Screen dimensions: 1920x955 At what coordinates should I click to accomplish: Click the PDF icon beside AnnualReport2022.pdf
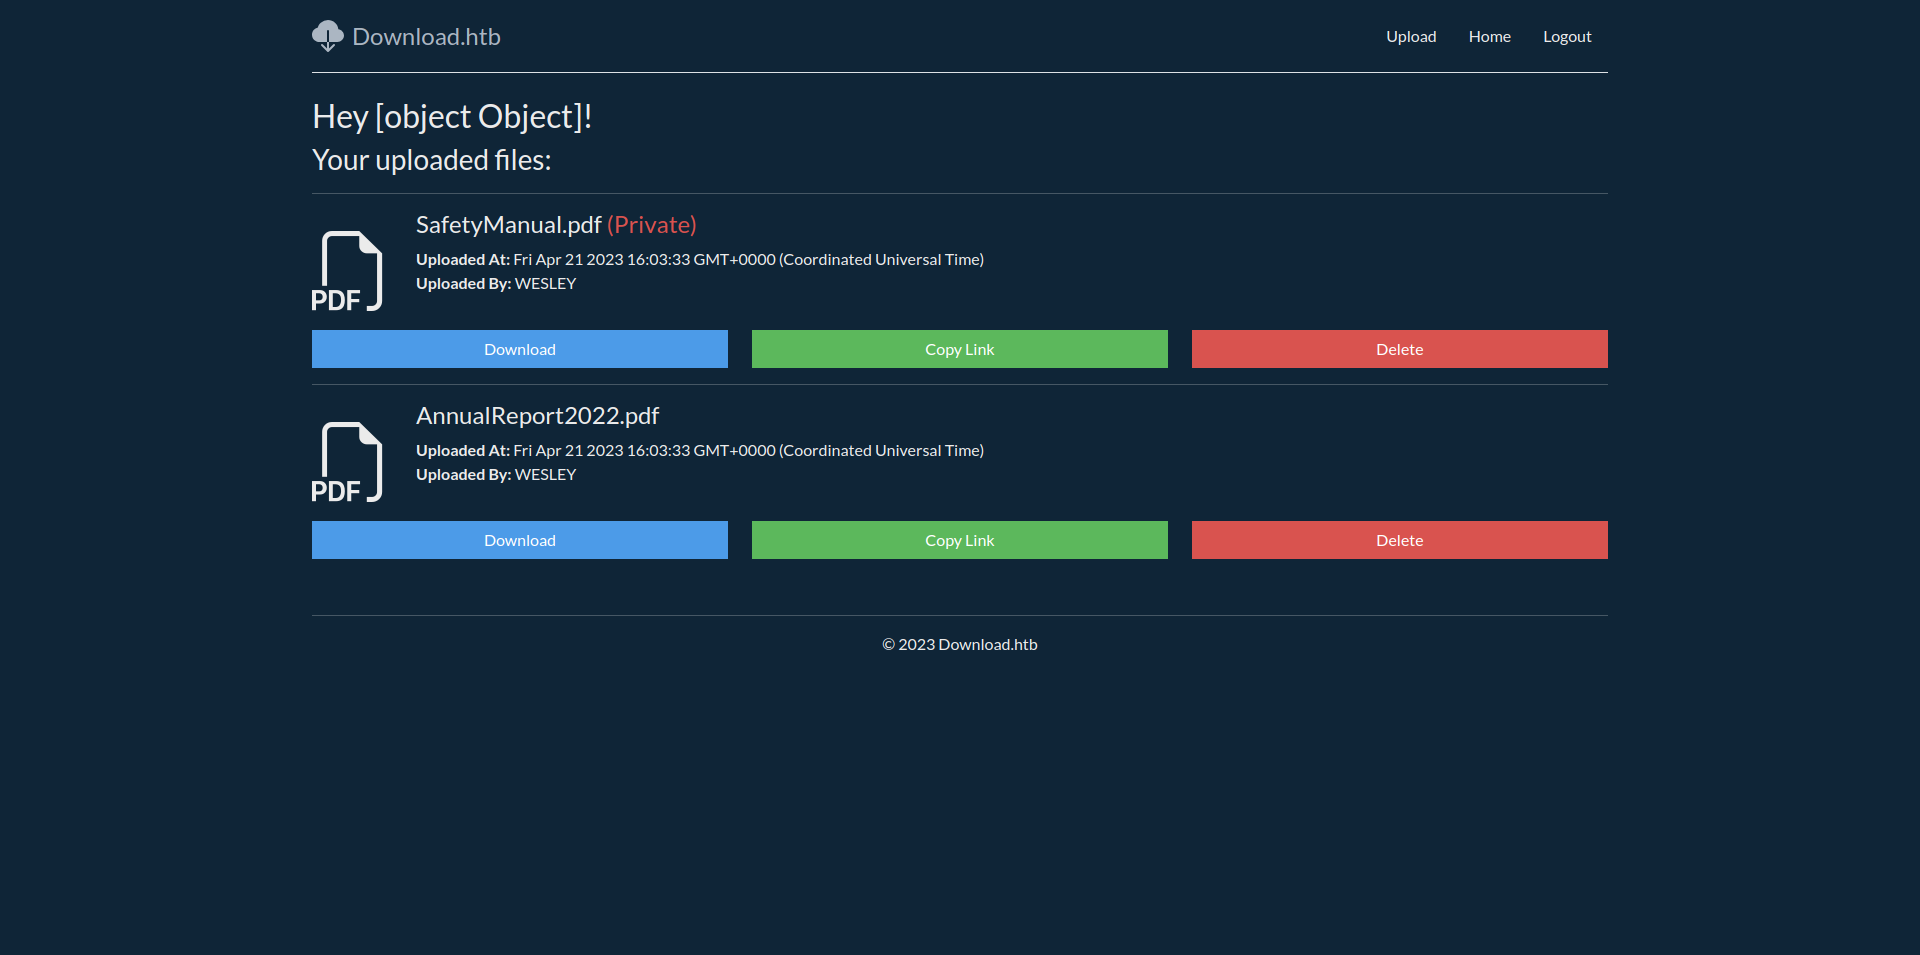[347, 462]
